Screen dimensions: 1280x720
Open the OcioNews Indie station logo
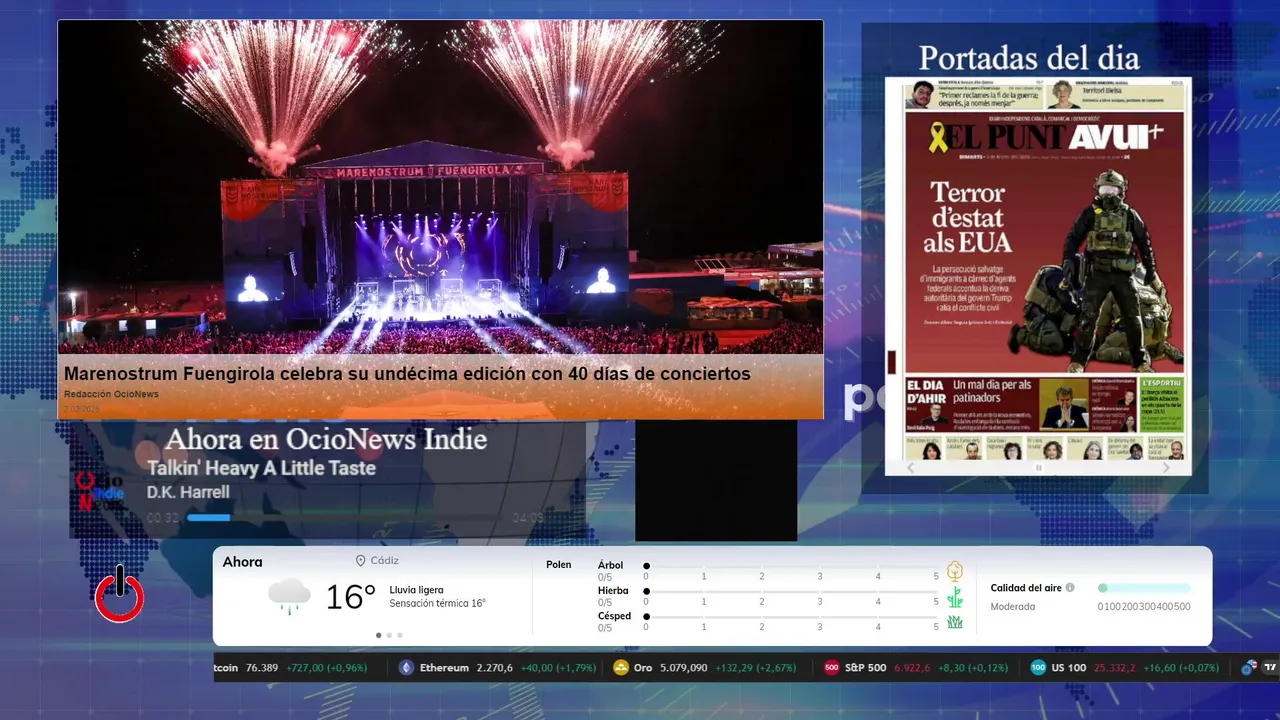click(x=100, y=491)
